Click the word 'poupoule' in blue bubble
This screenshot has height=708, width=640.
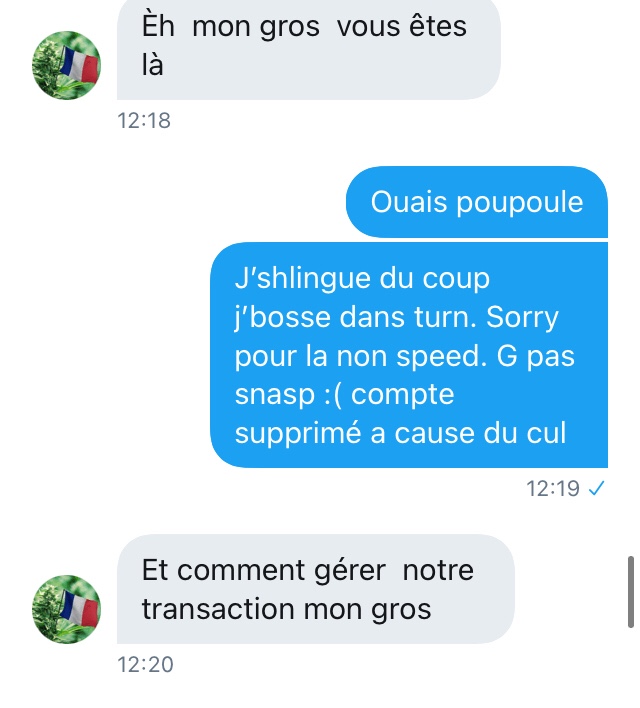pyautogui.click(x=519, y=203)
